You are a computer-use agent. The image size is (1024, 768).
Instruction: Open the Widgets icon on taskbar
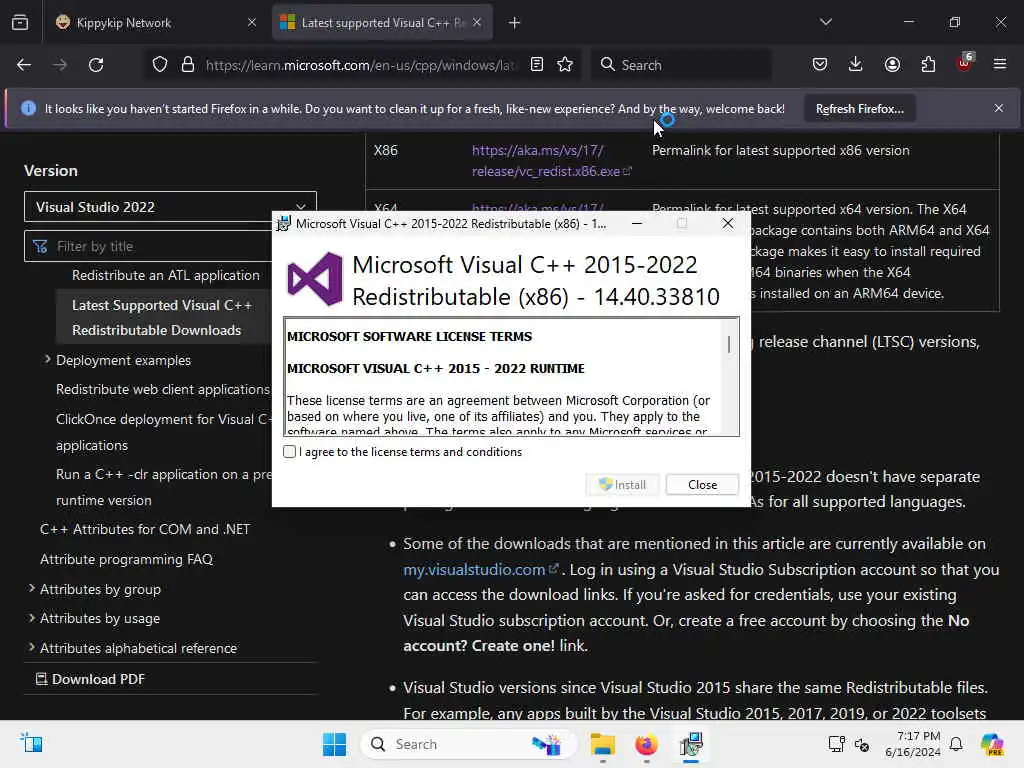pos(31,743)
